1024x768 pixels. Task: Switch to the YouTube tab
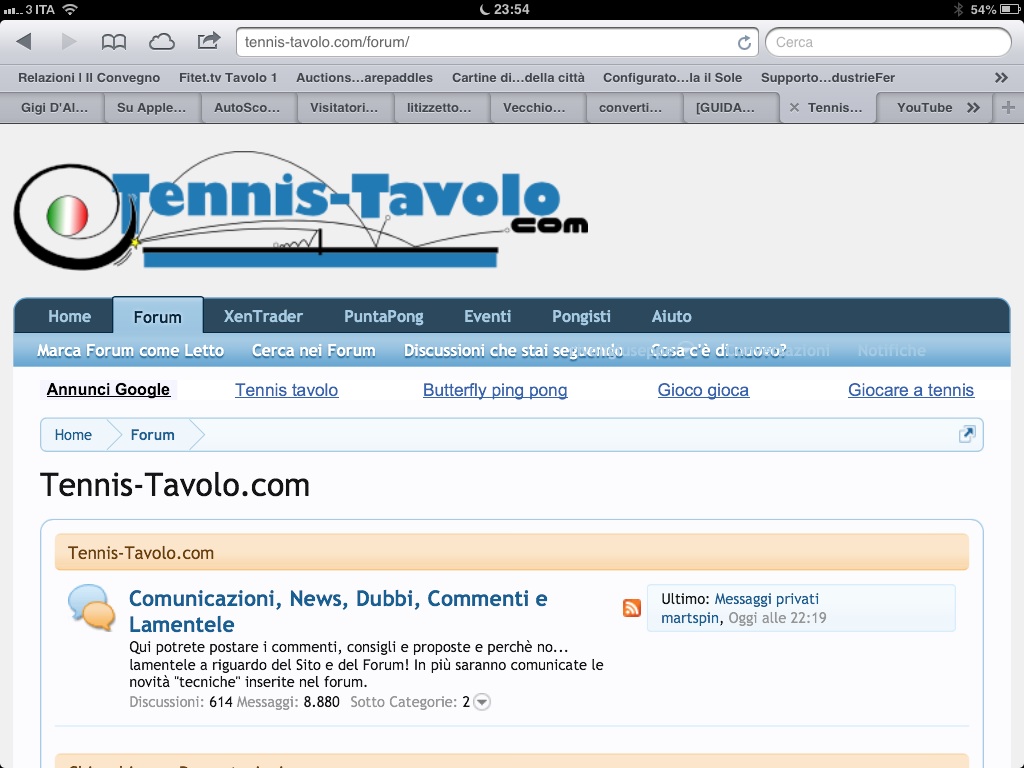925,108
